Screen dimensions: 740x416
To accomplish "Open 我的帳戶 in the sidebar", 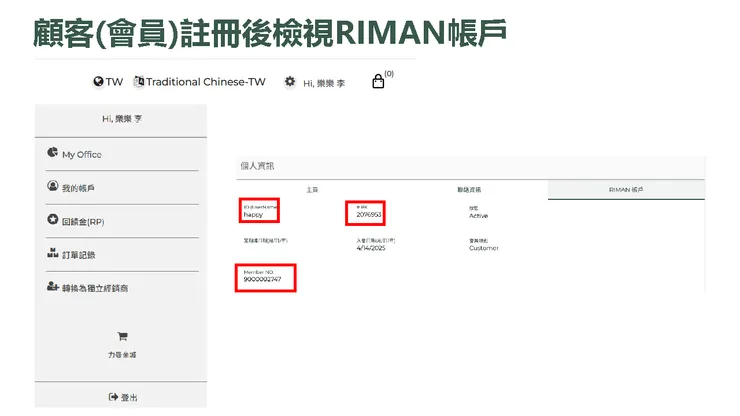I will 78,188.
